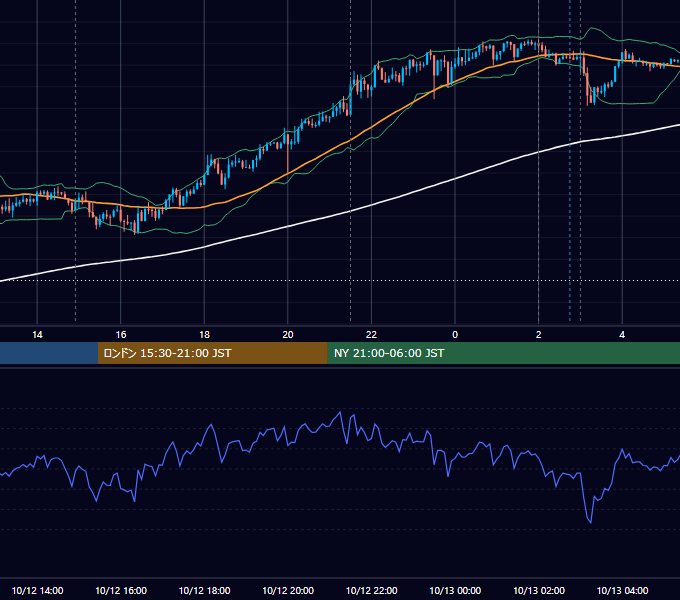Image resolution: width=680 pixels, height=600 pixels.
Task: Click the 10/13 02:00 date label
Action: coord(539,590)
